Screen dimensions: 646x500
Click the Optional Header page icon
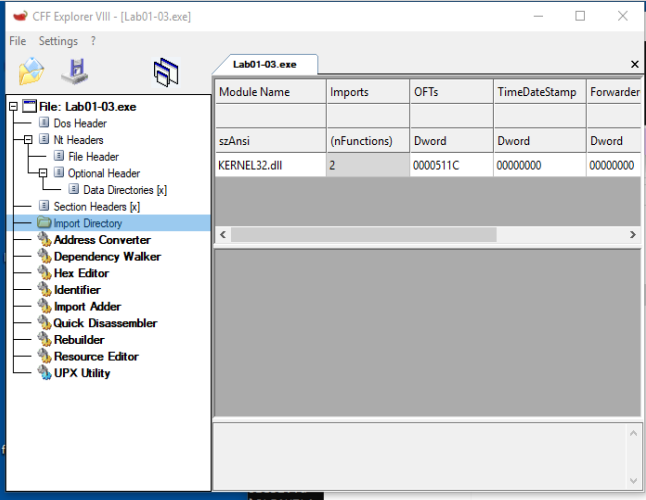(59, 173)
